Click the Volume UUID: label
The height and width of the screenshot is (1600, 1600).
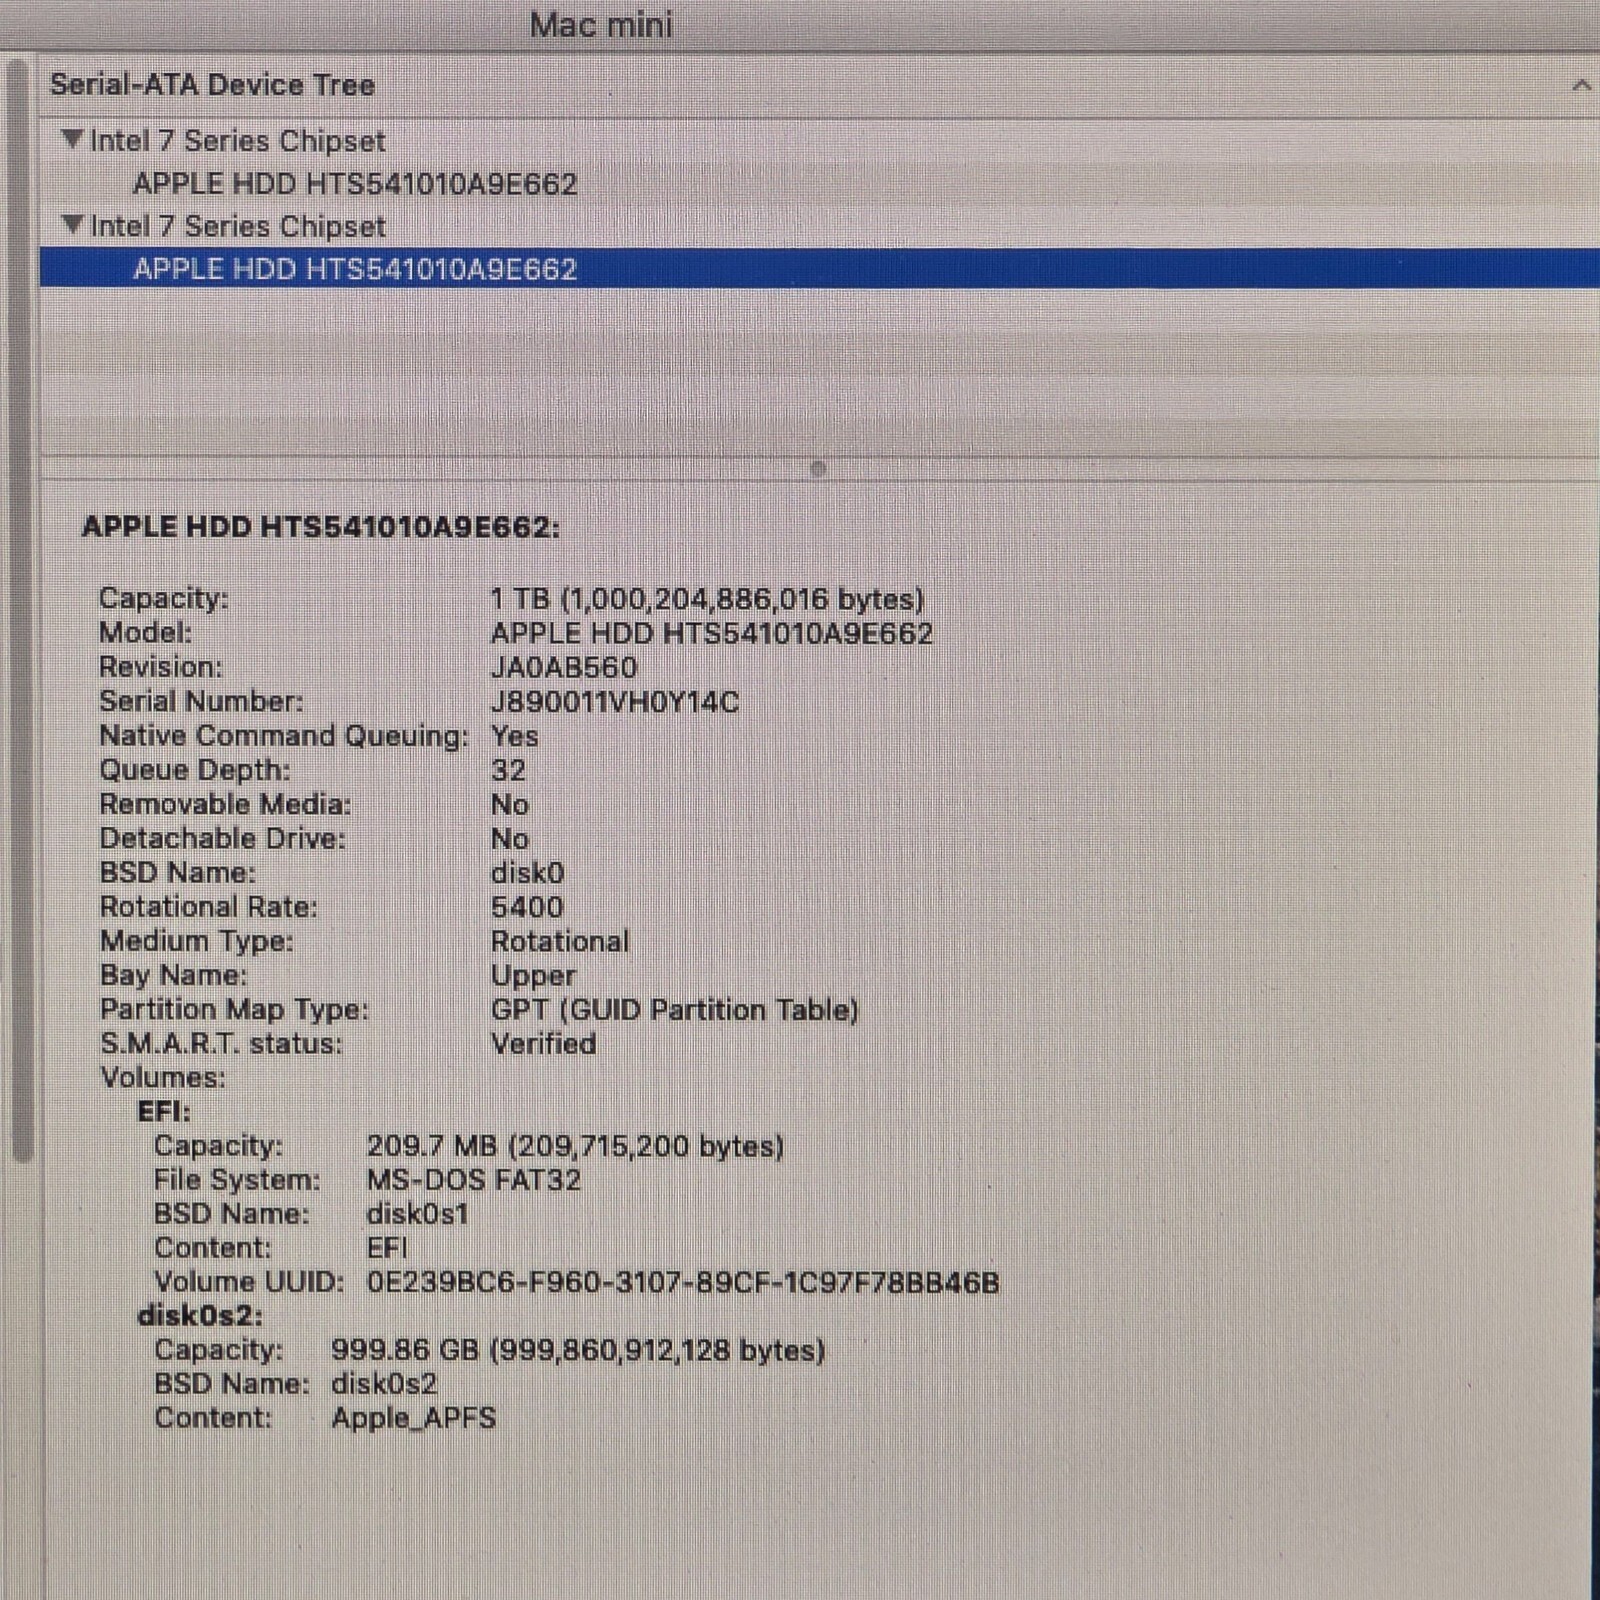click(x=249, y=1282)
